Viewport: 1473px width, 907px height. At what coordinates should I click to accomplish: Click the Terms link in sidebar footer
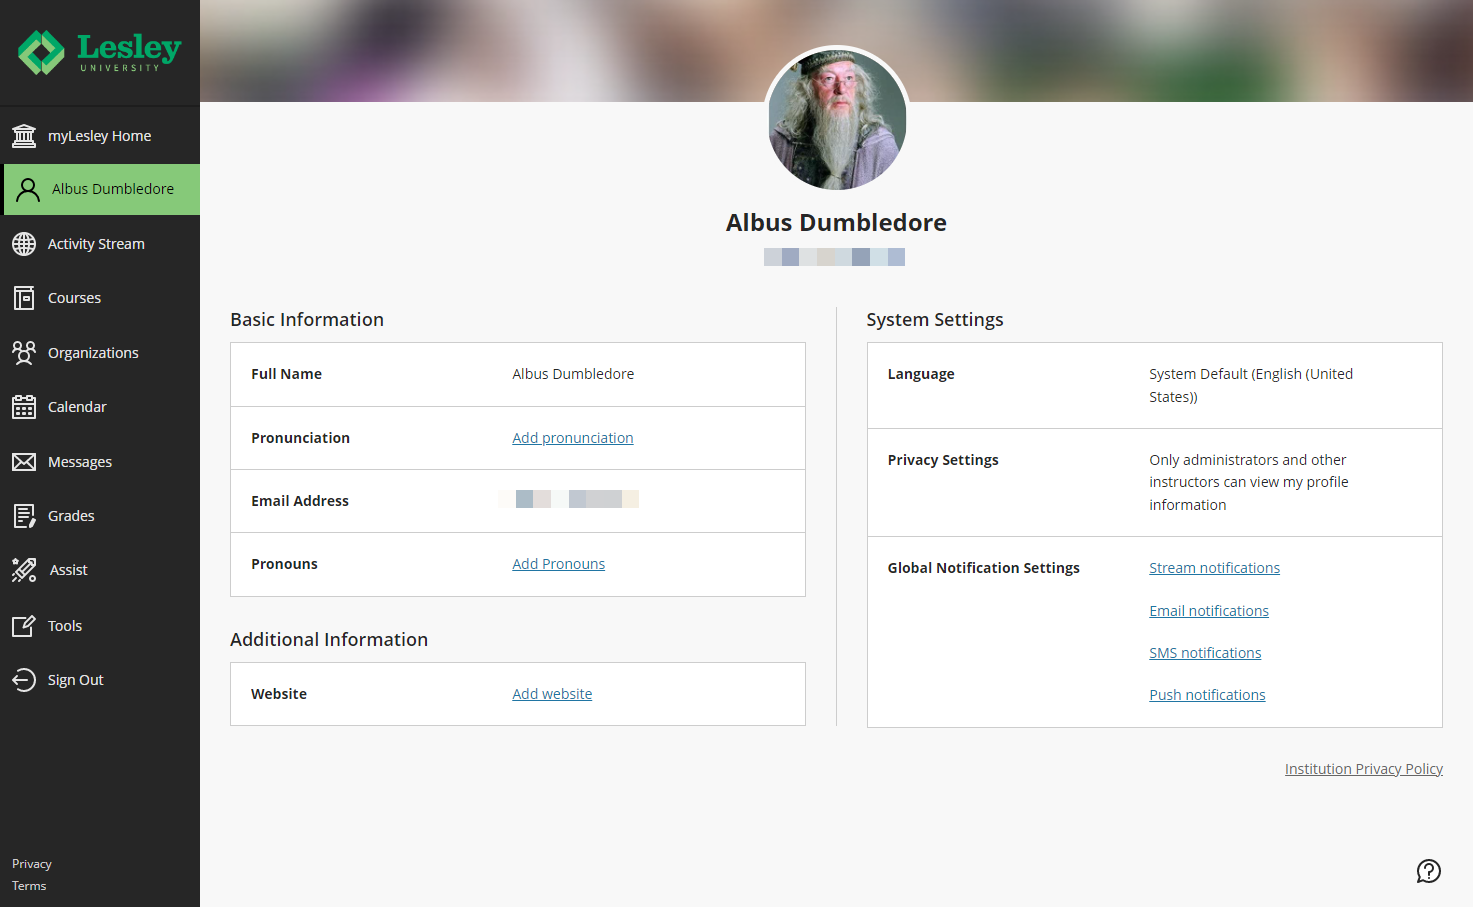(x=29, y=886)
